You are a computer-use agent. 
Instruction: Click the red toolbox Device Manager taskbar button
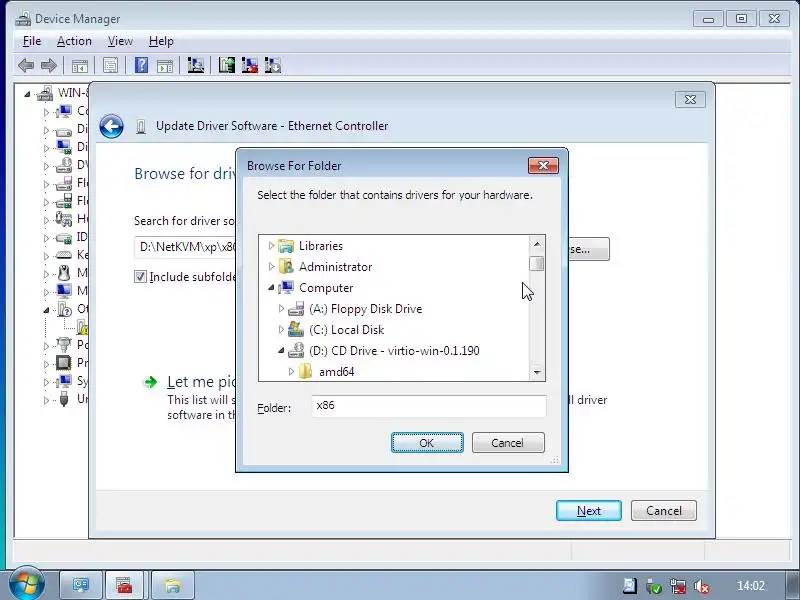coord(124,585)
